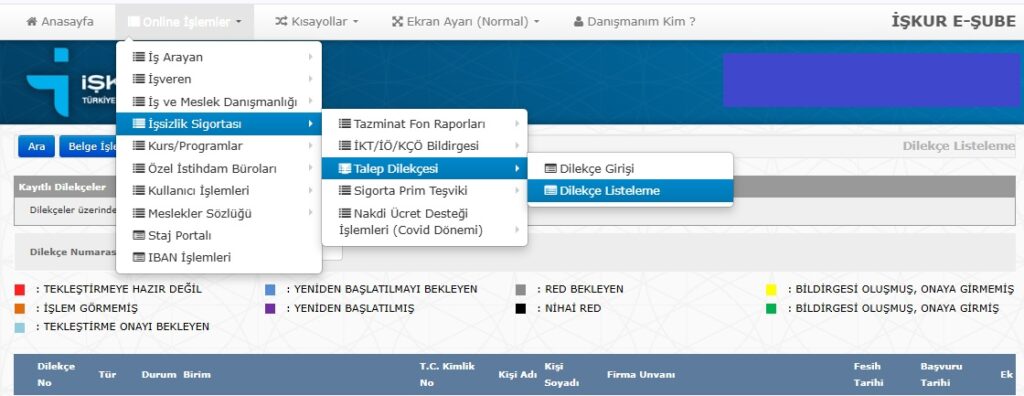1024x396 pixels.
Task: Click the list icon beside Özel İstihdam Büroları
Action: pyautogui.click(x=138, y=169)
